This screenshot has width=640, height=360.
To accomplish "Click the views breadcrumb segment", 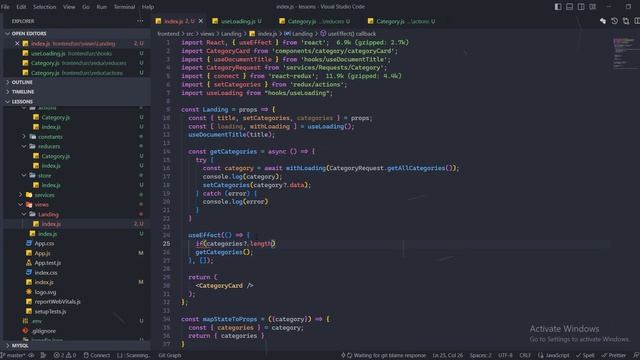I will point(207,34).
